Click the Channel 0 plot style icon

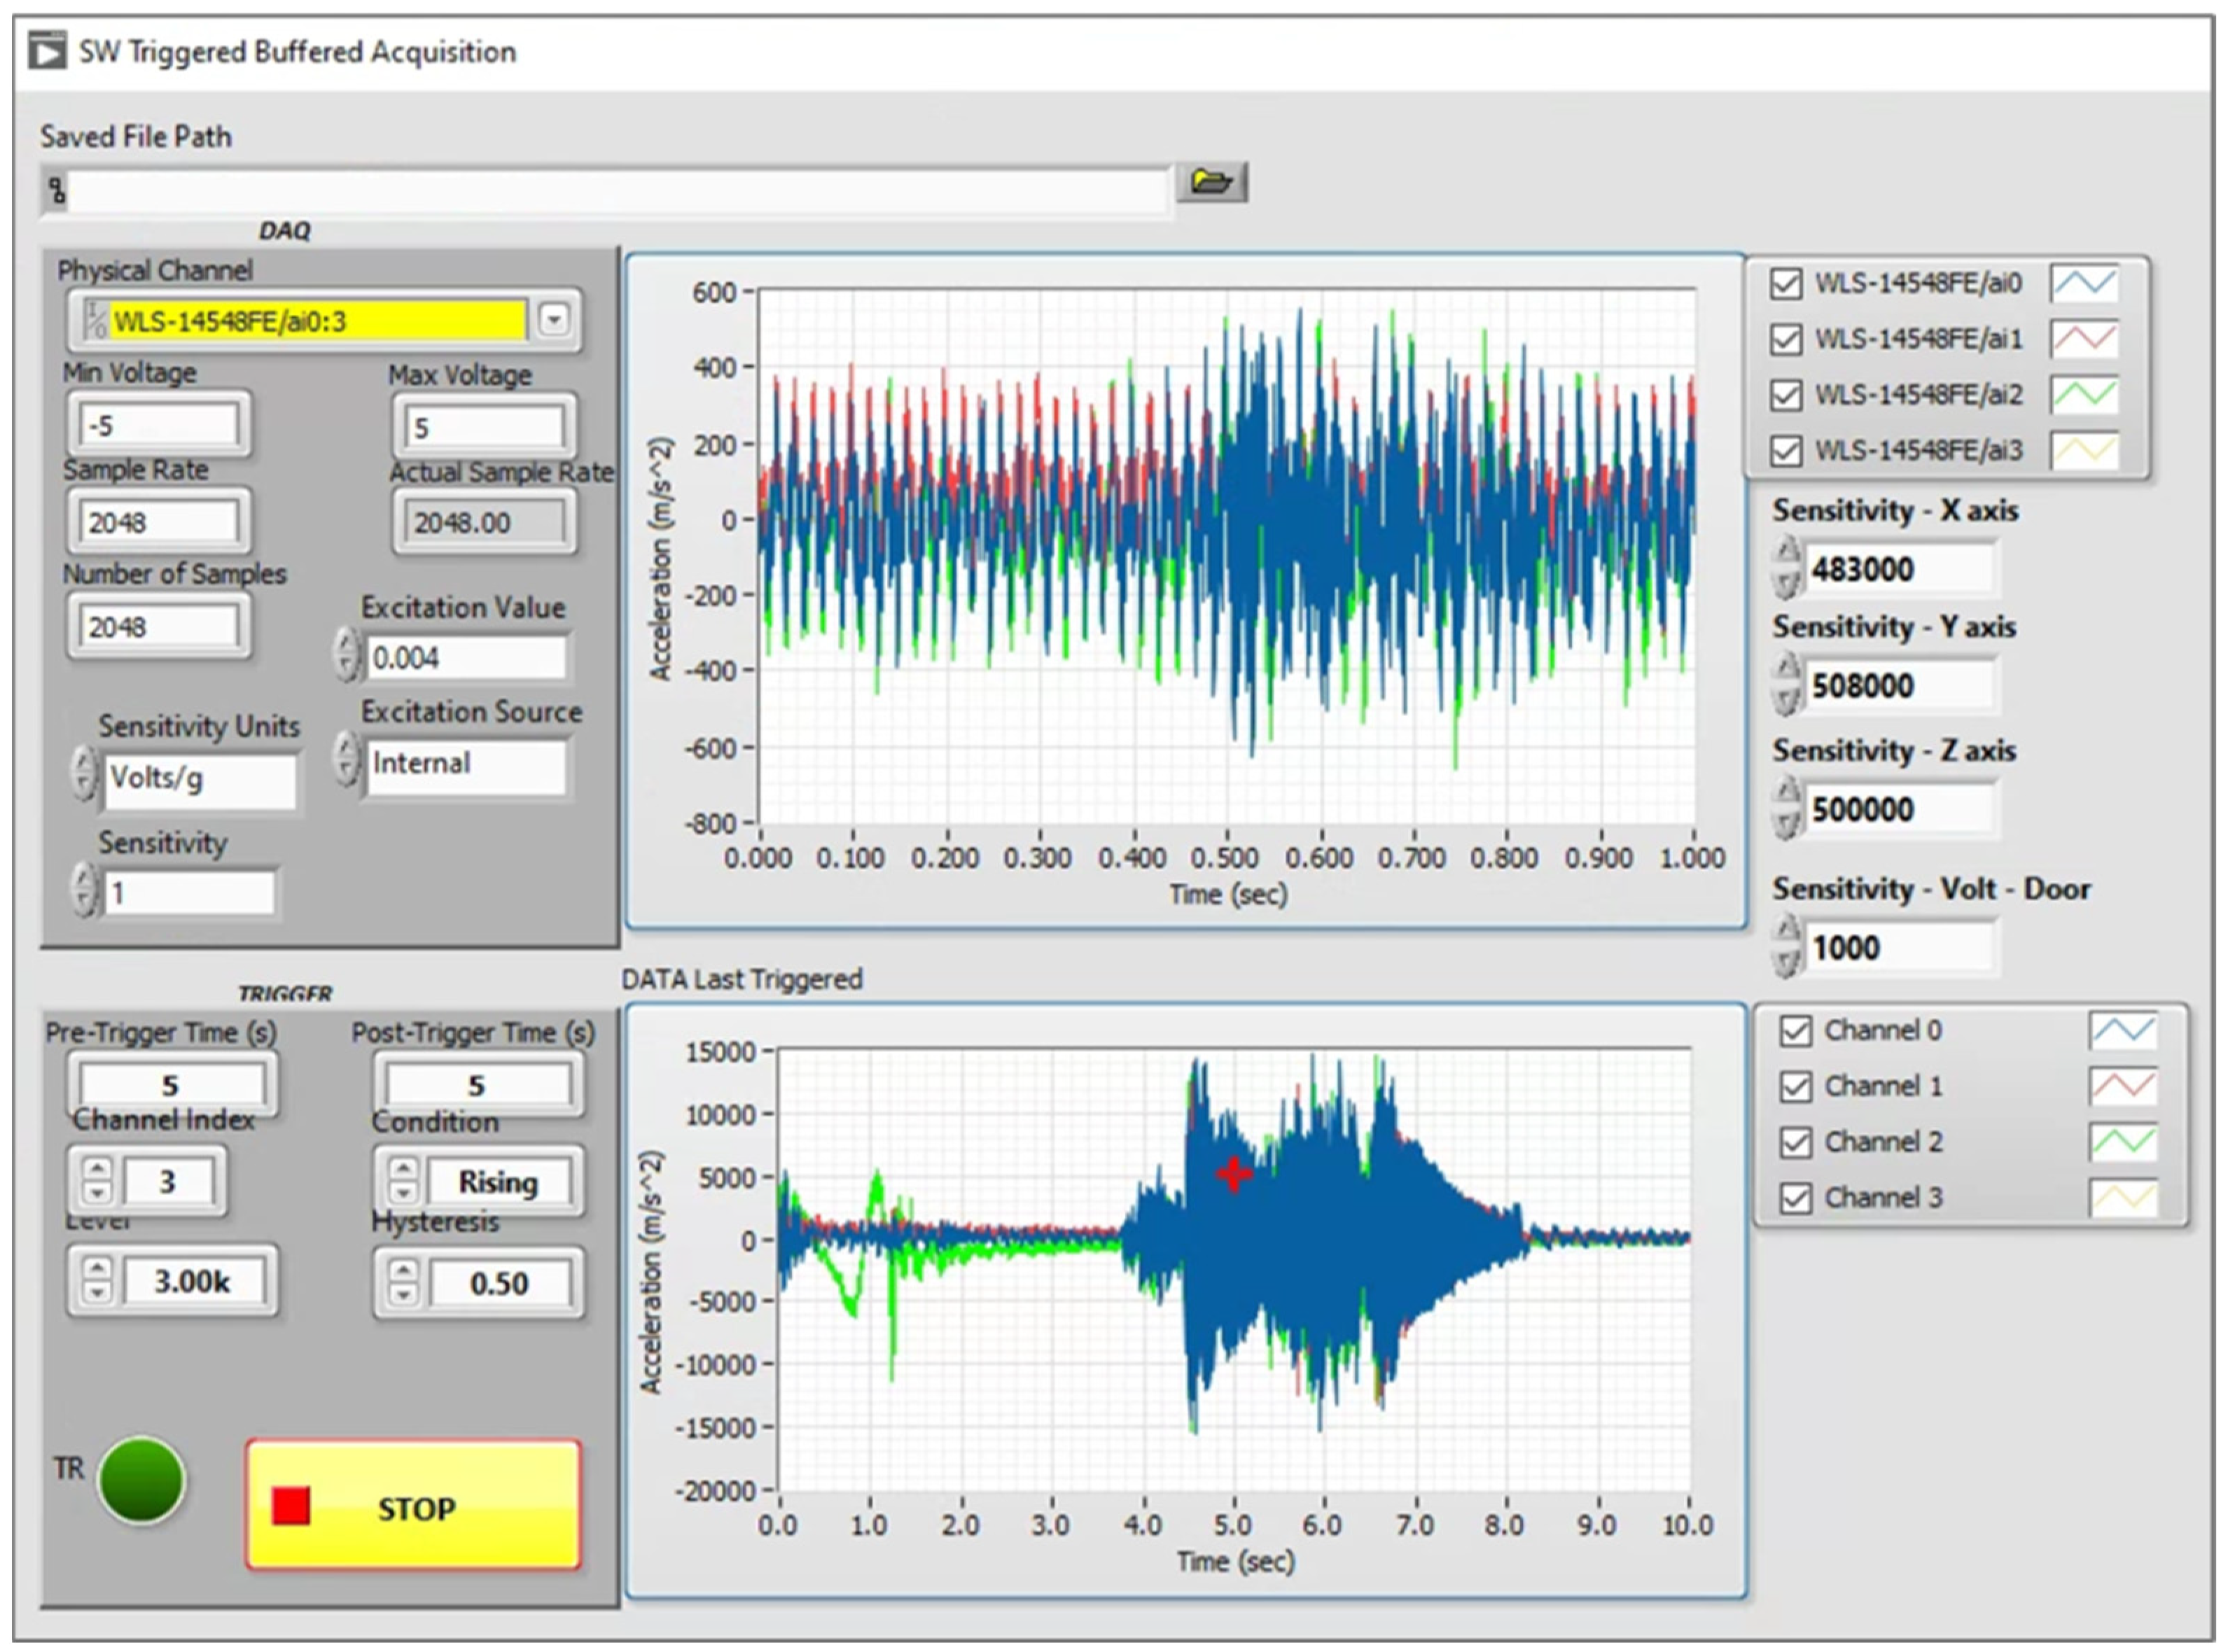2122,1031
